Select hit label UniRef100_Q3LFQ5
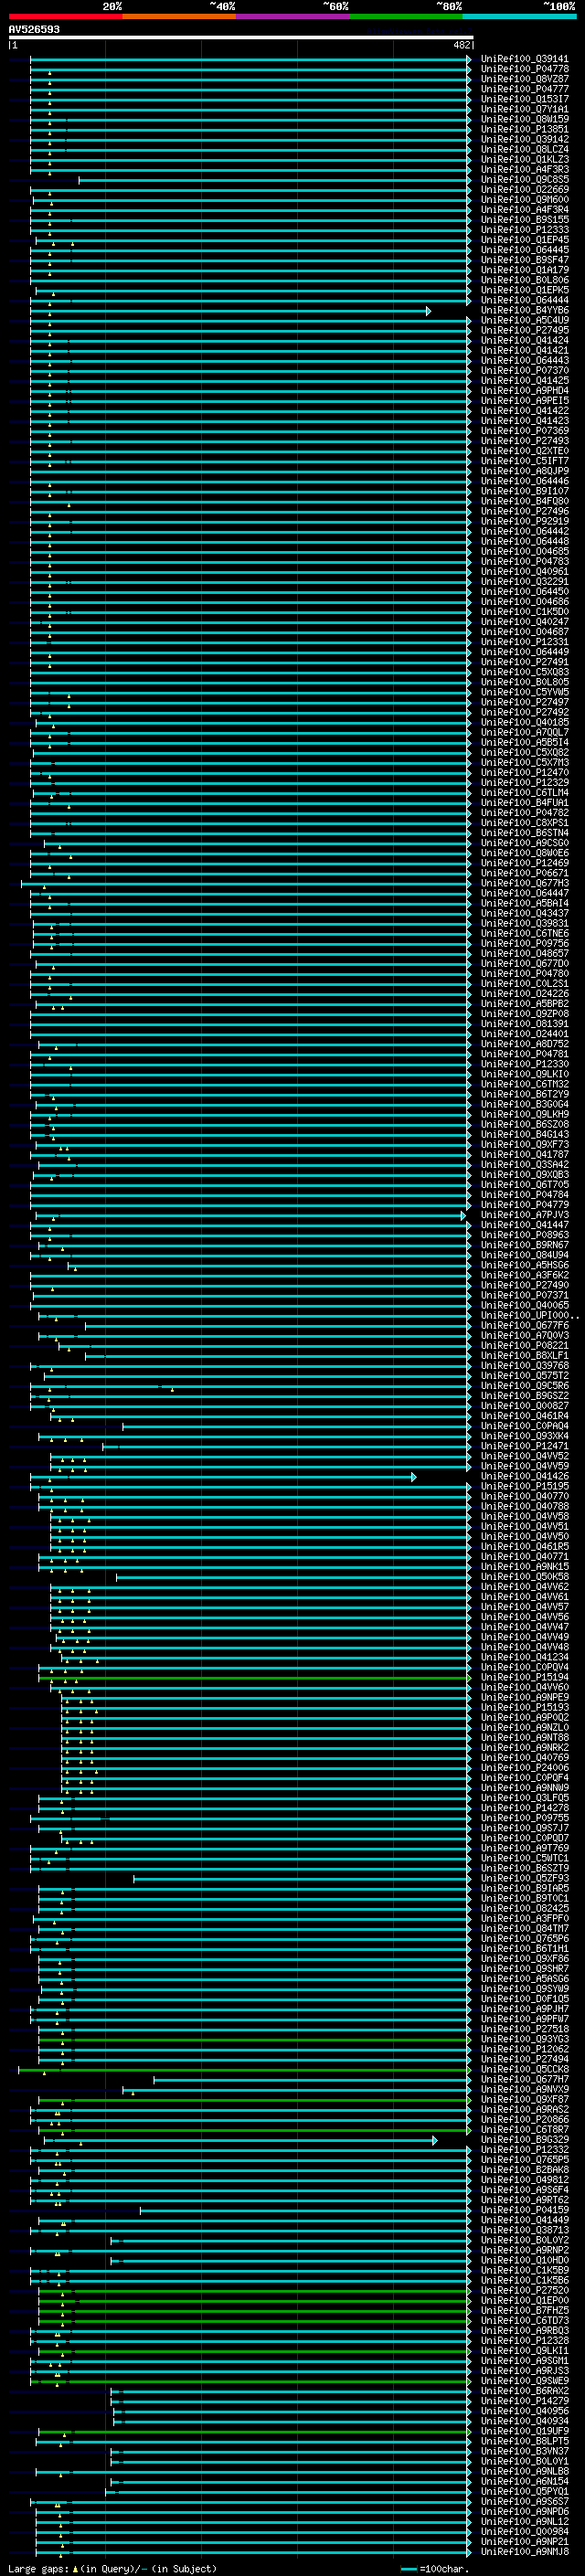The height and width of the screenshot is (2576, 585). pos(525,1799)
